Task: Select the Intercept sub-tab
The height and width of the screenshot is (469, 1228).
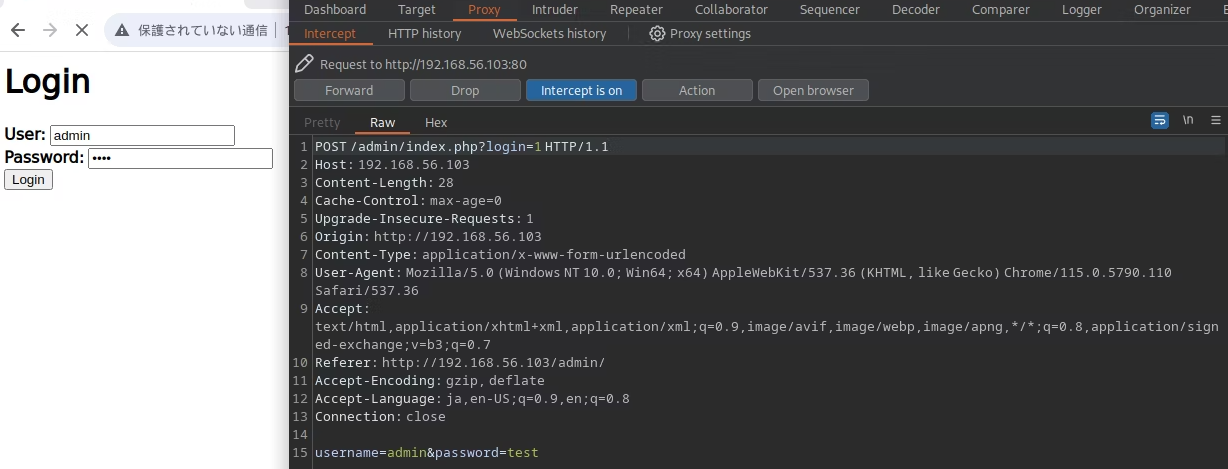Action: 330,34
